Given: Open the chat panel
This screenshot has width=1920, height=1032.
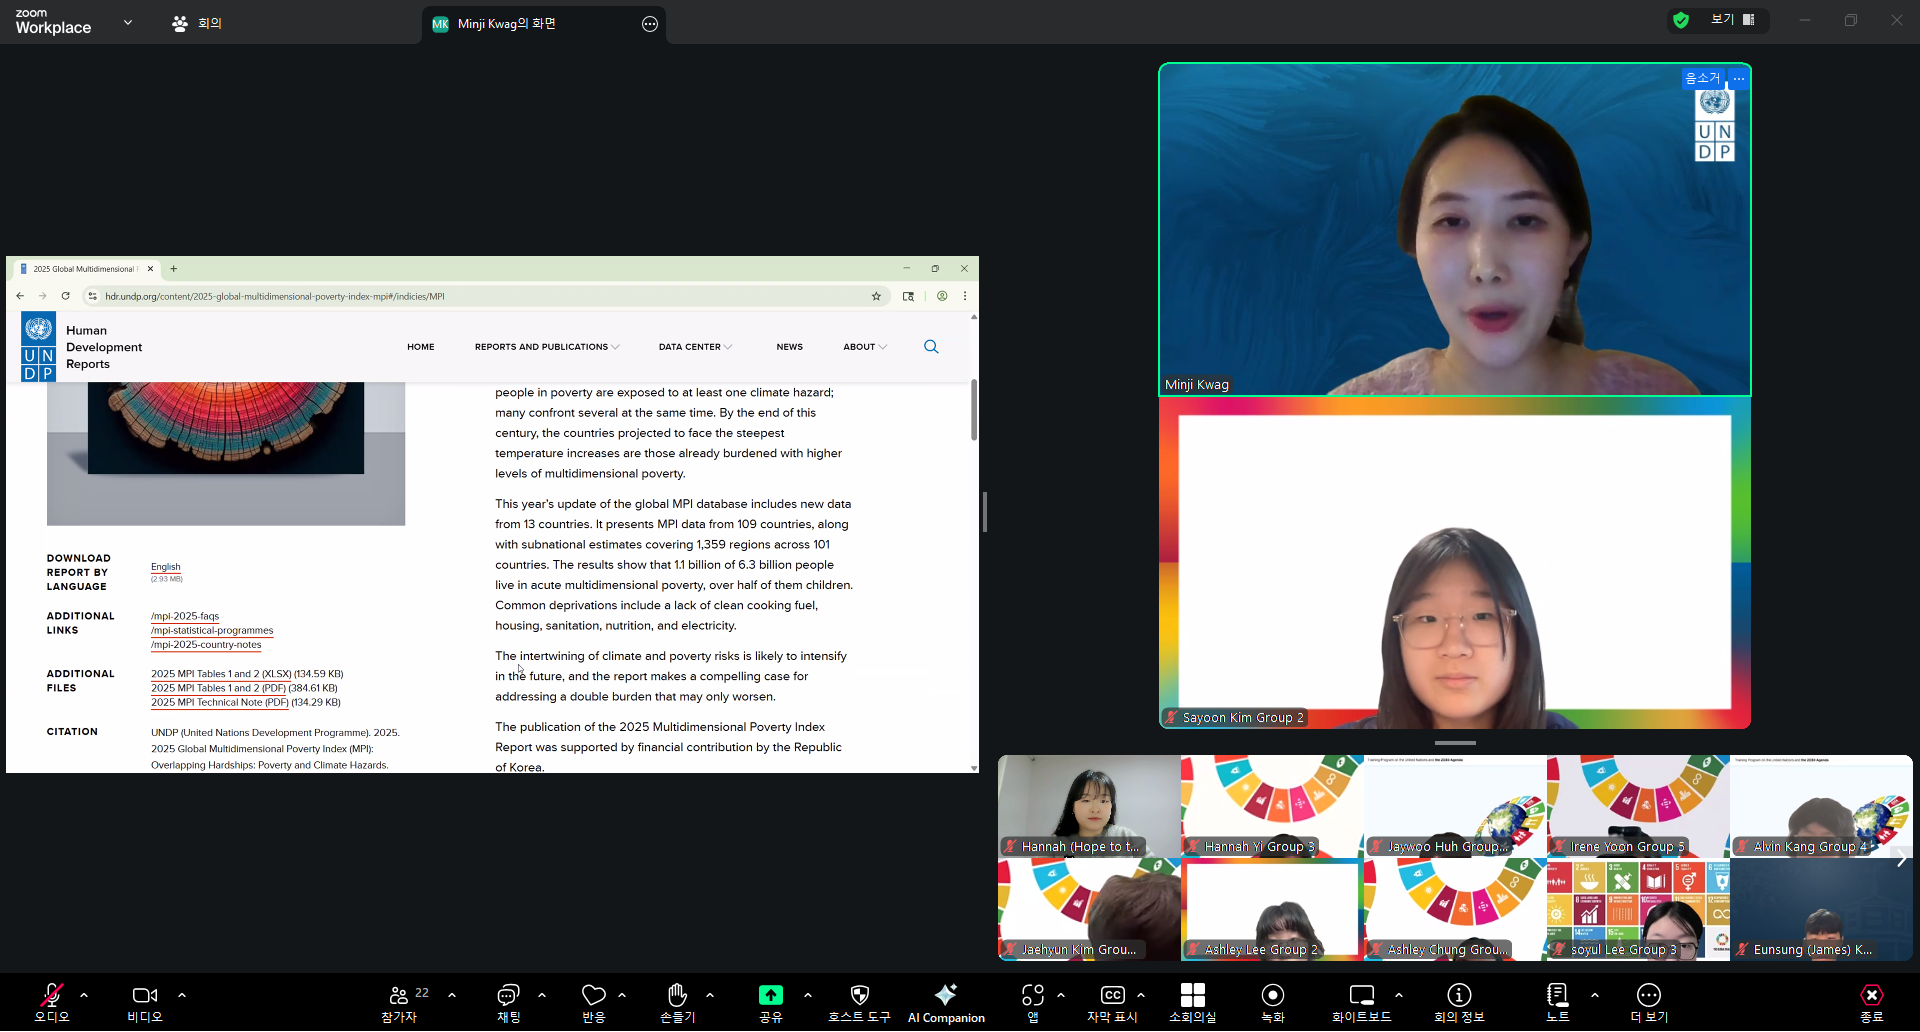Looking at the screenshot, I should click(508, 1002).
